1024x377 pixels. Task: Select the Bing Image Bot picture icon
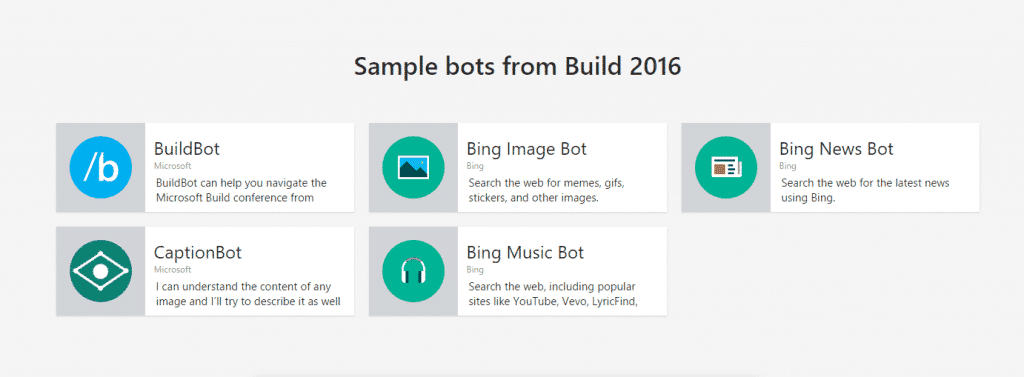413,167
